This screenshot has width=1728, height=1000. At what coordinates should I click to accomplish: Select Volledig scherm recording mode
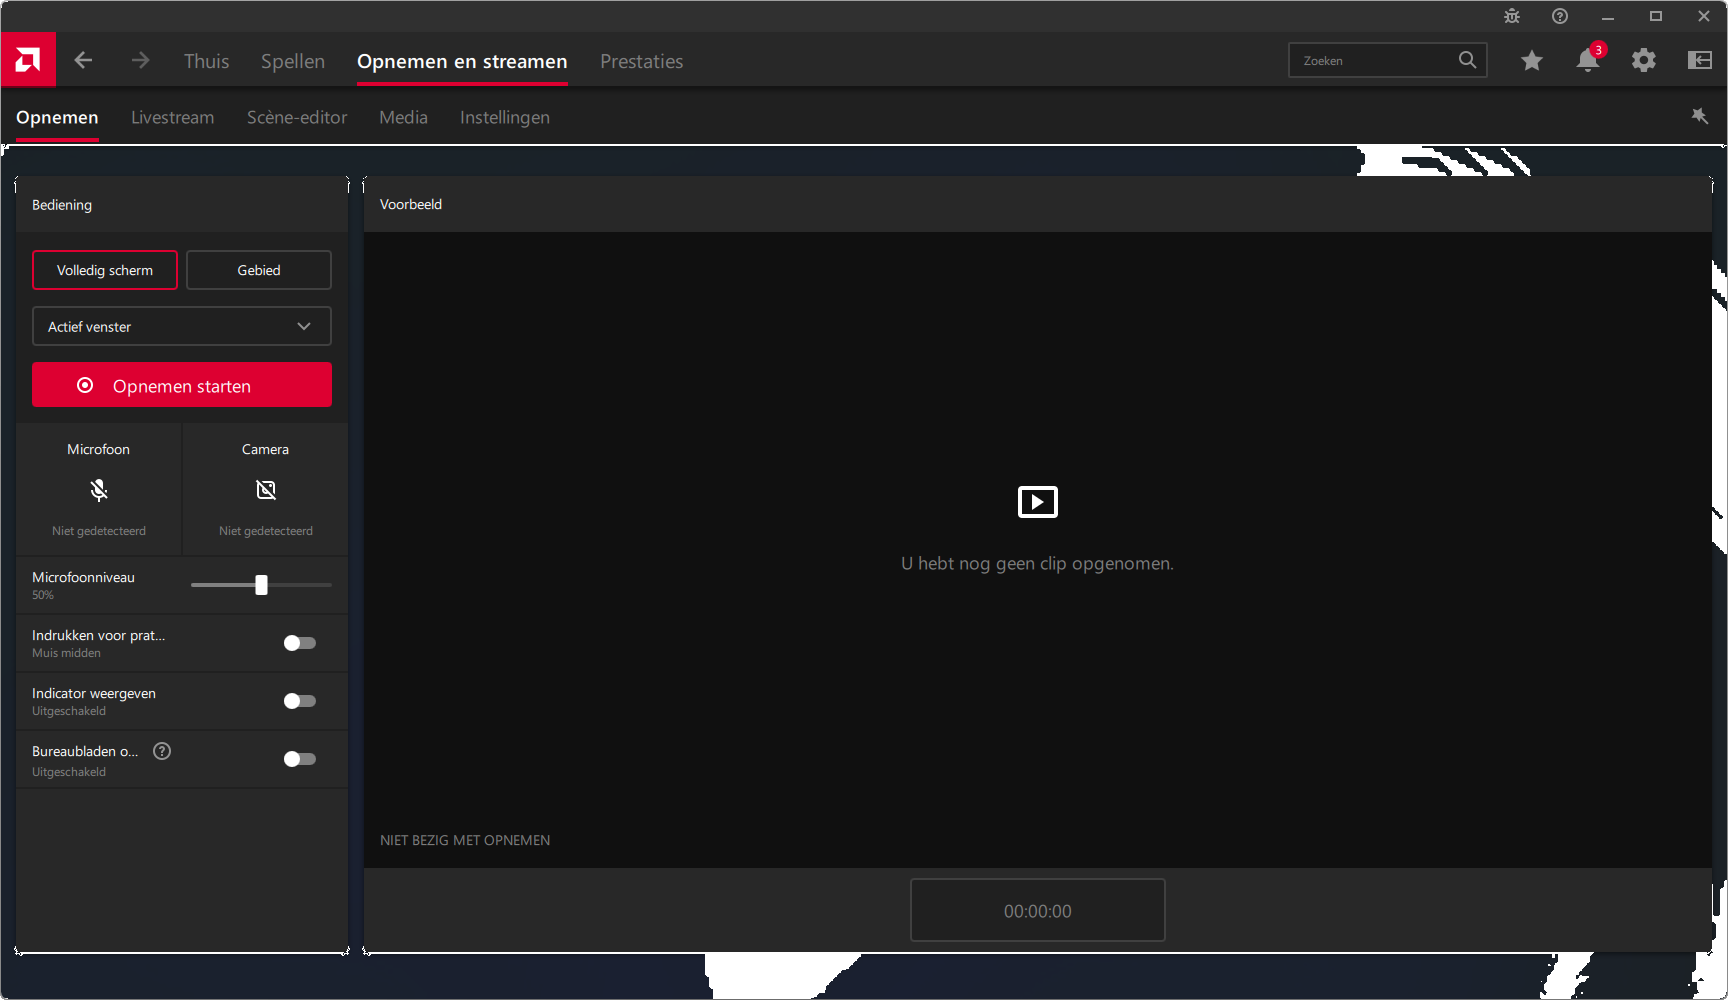pyautogui.click(x=105, y=270)
